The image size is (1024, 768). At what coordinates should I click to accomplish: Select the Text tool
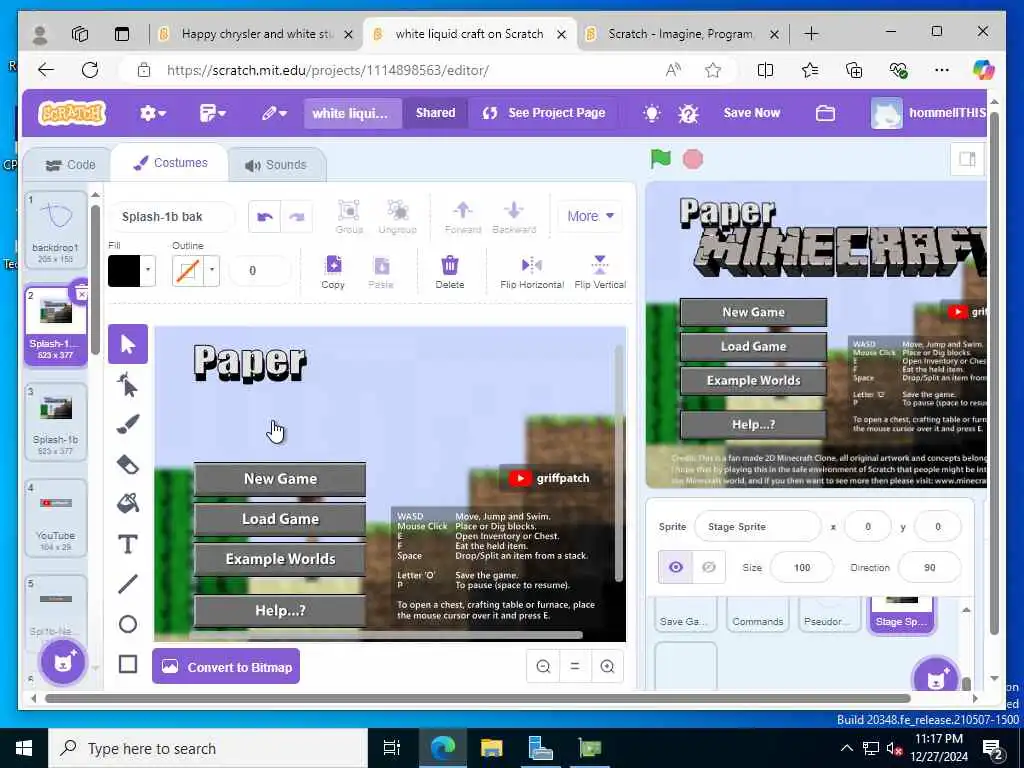[128, 544]
